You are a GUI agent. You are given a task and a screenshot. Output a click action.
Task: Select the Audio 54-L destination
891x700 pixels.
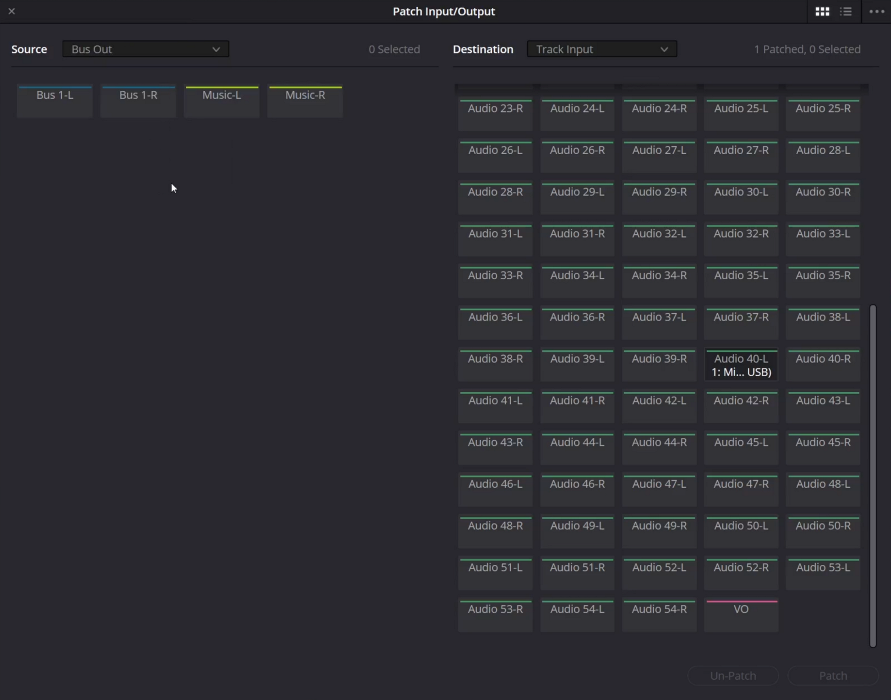pos(577,615)
